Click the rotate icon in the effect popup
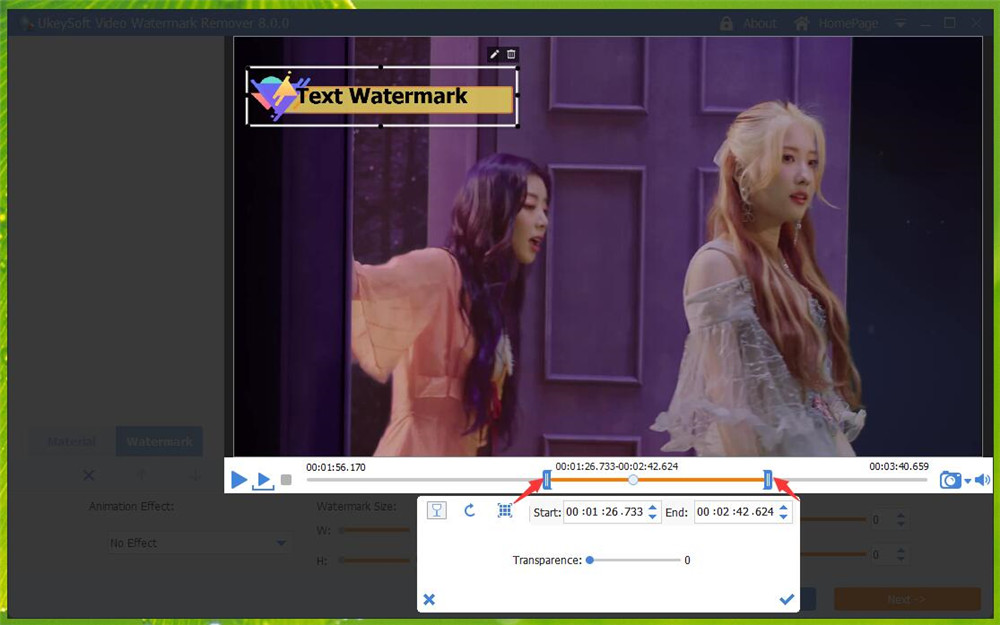1000x625 pixels. pyautogui.click(x=468, y=508)
